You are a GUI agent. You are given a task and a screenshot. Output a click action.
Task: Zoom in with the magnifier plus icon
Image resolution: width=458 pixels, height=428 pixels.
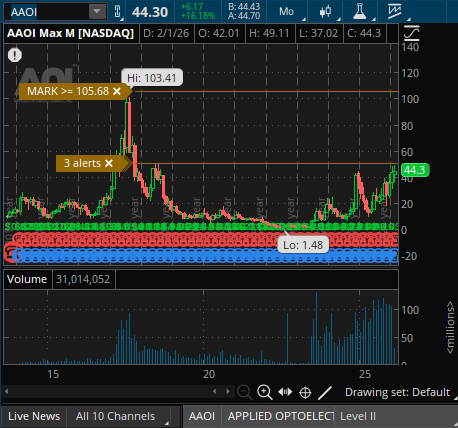point(265,392)
